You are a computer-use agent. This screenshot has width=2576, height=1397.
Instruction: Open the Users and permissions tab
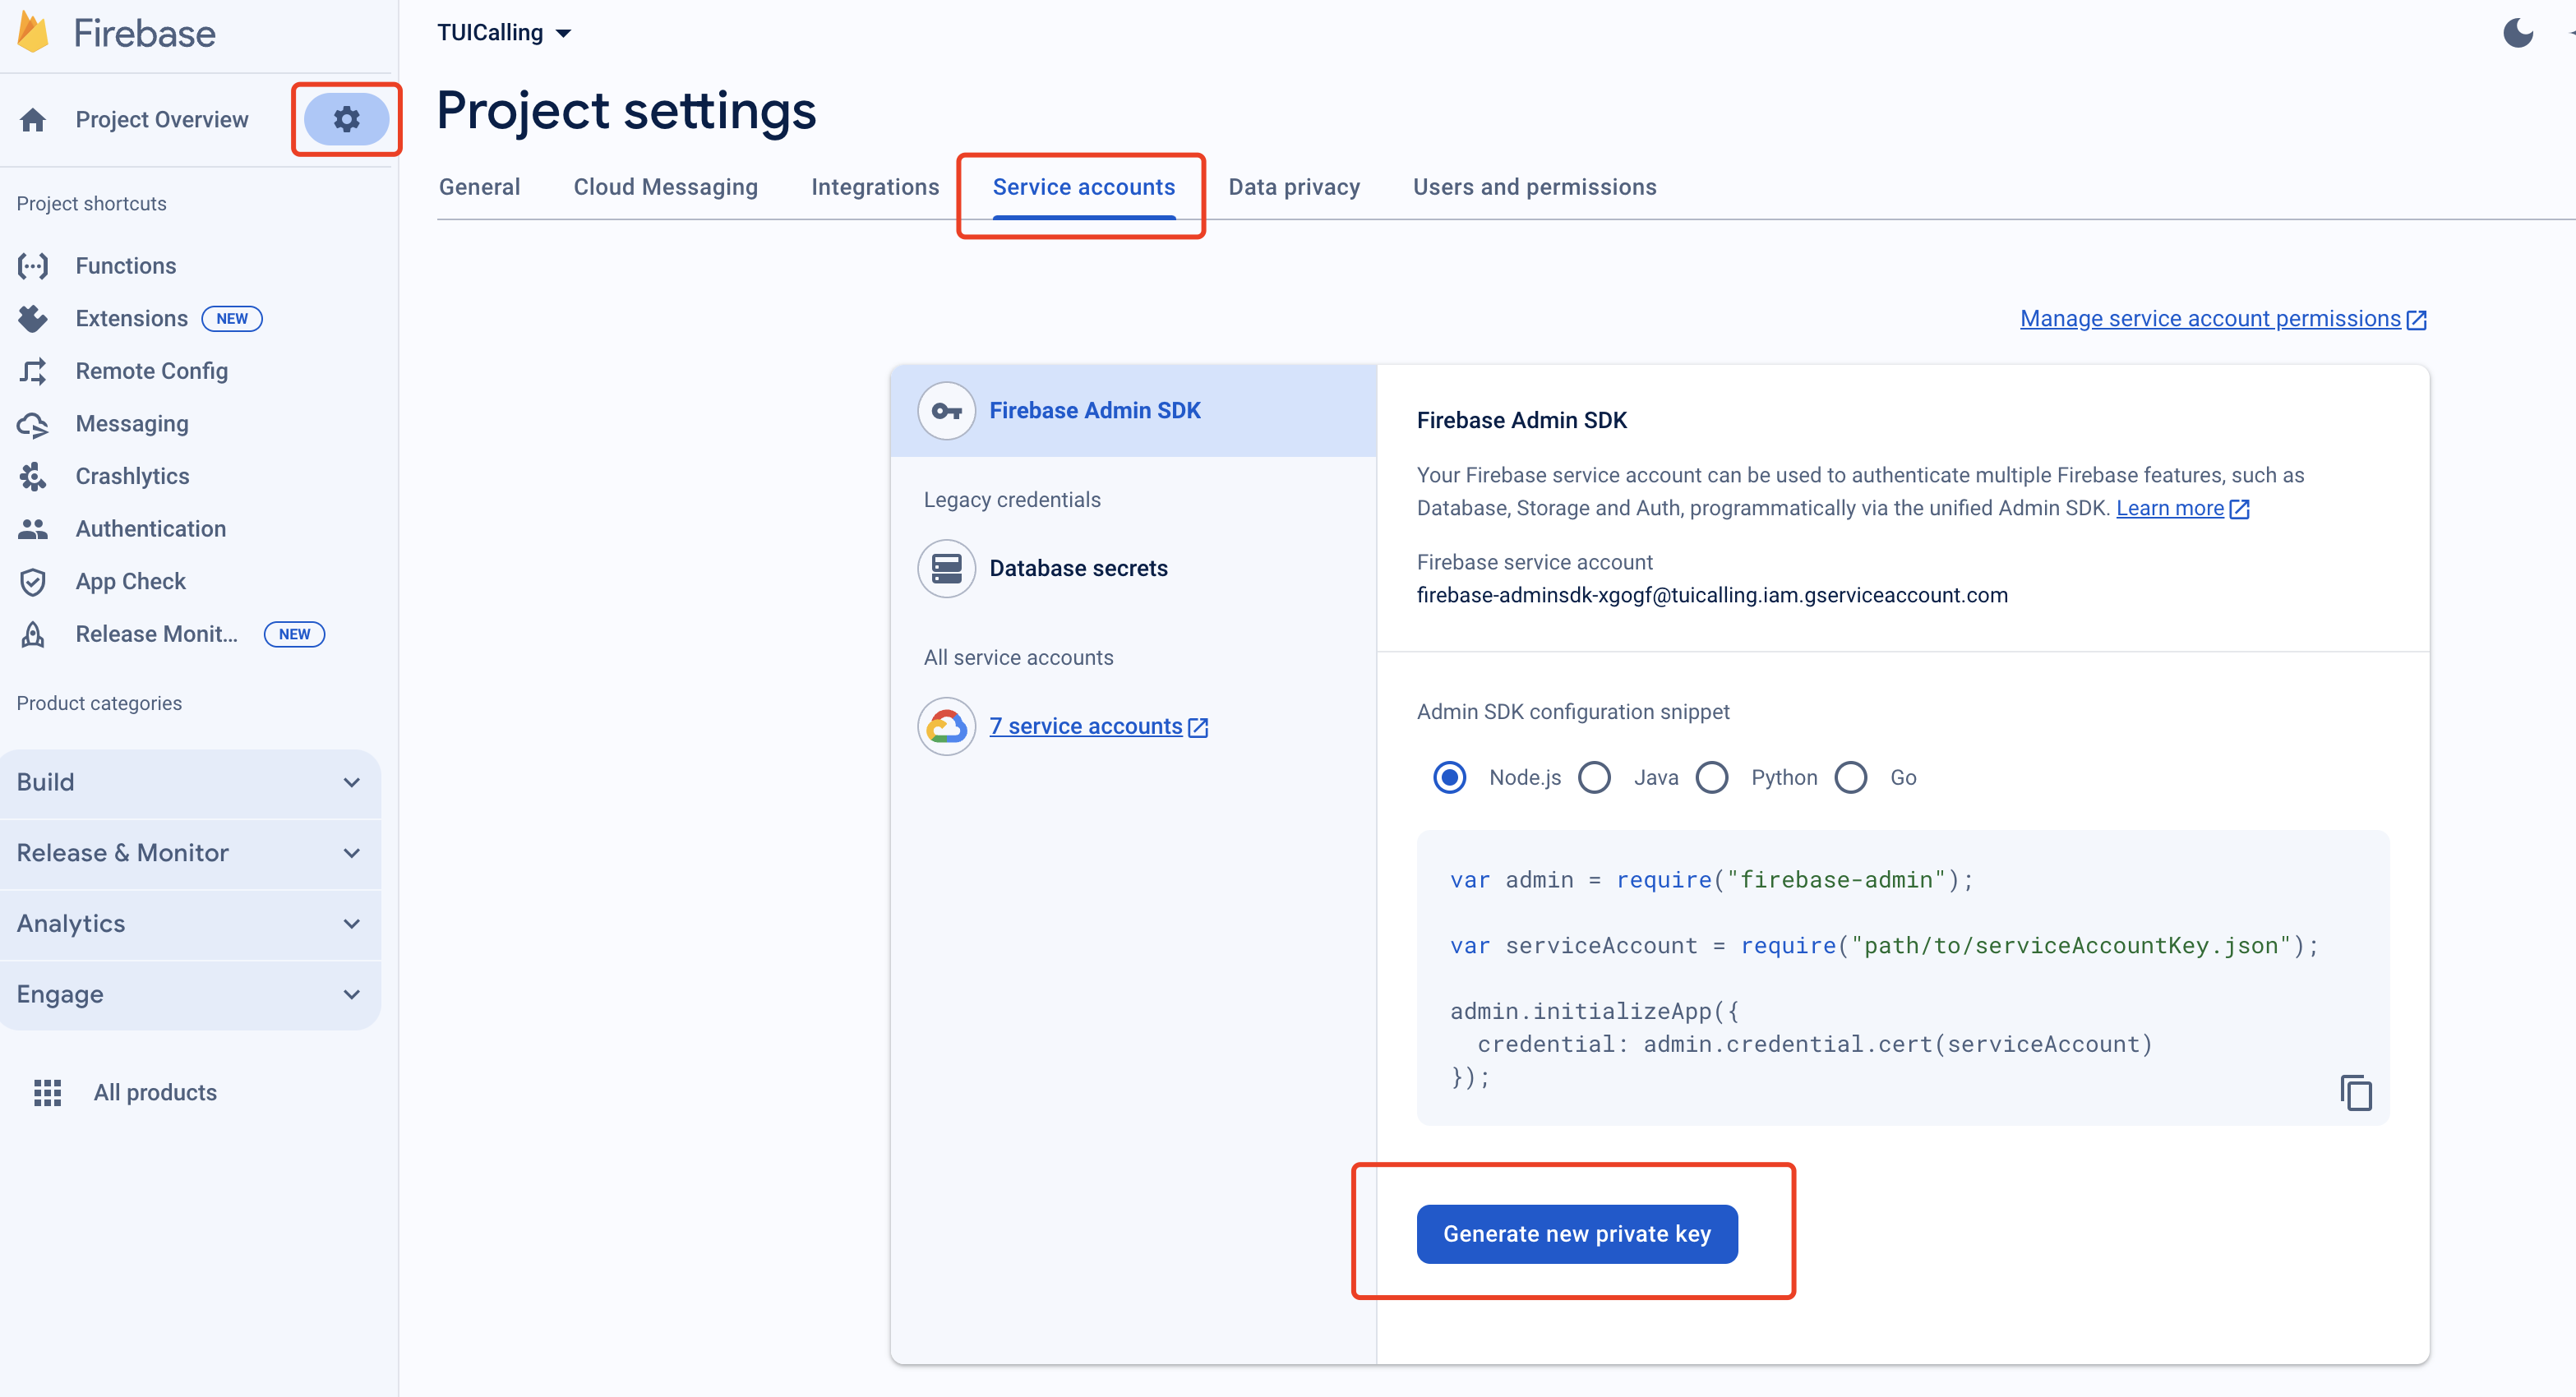1534,187
